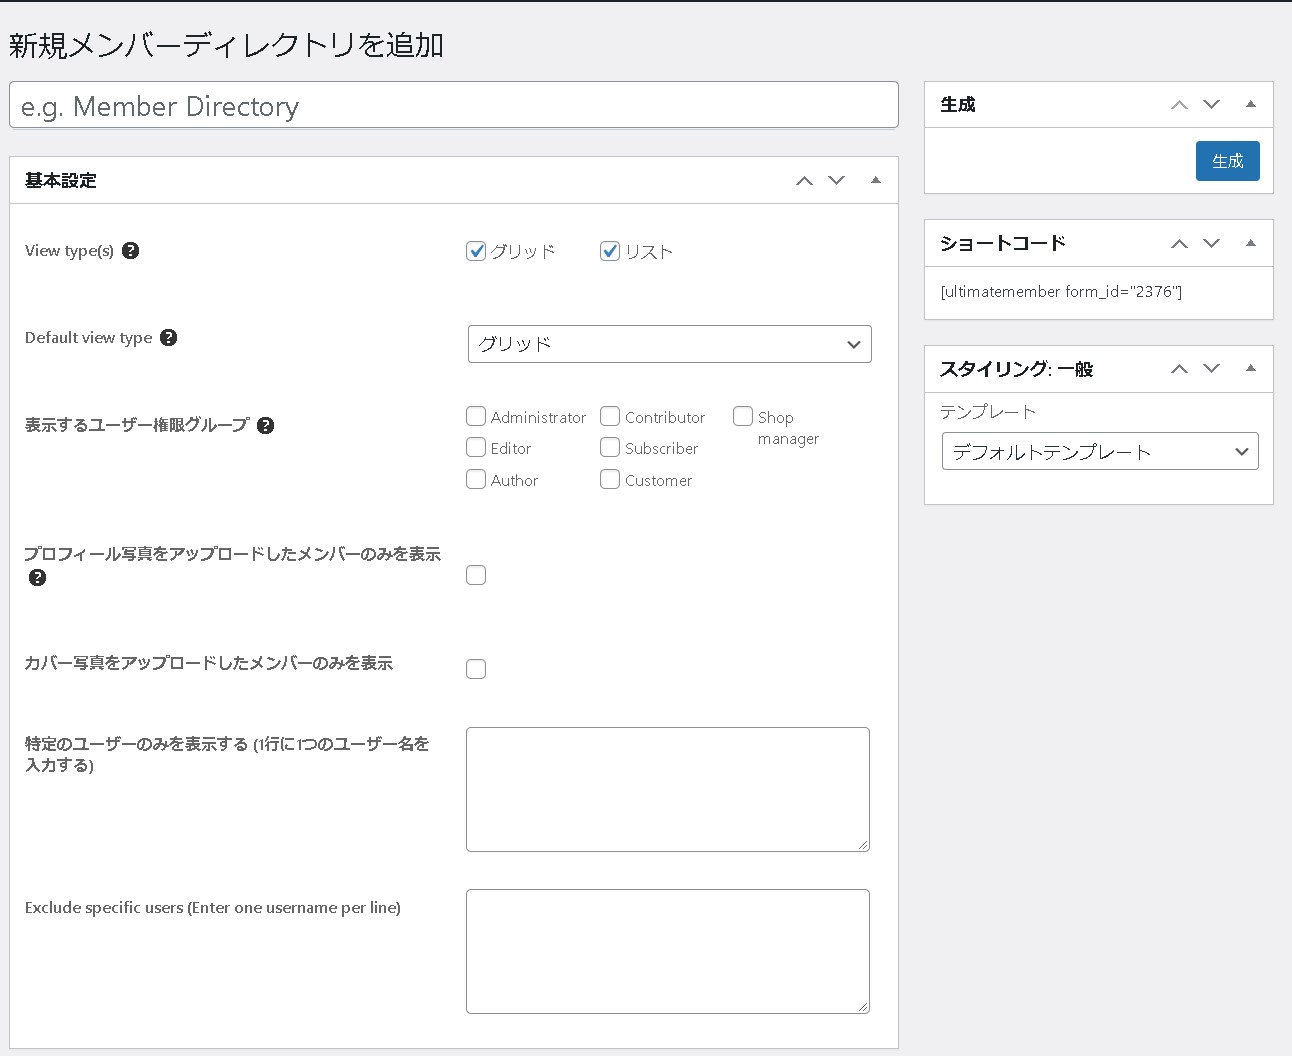The width and height of the screenshot is (1292, 1056).
Task: Collapse the ショートコード panel
Action: tap(1250, 243)
